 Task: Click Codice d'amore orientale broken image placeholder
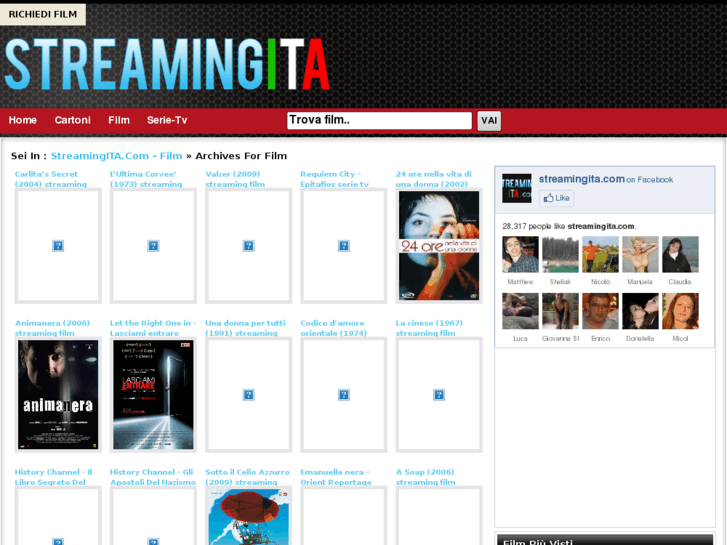[x=344, y=395]
